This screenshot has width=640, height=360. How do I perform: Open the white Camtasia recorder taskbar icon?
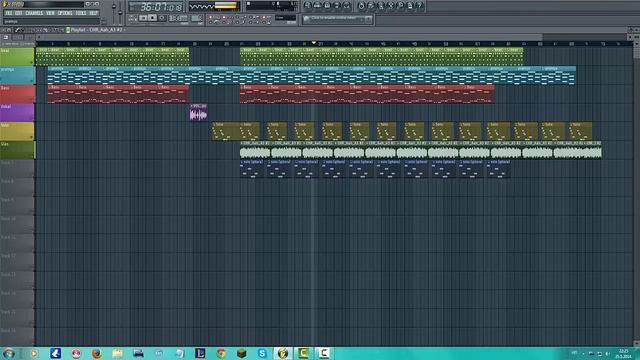coord(324,353)
